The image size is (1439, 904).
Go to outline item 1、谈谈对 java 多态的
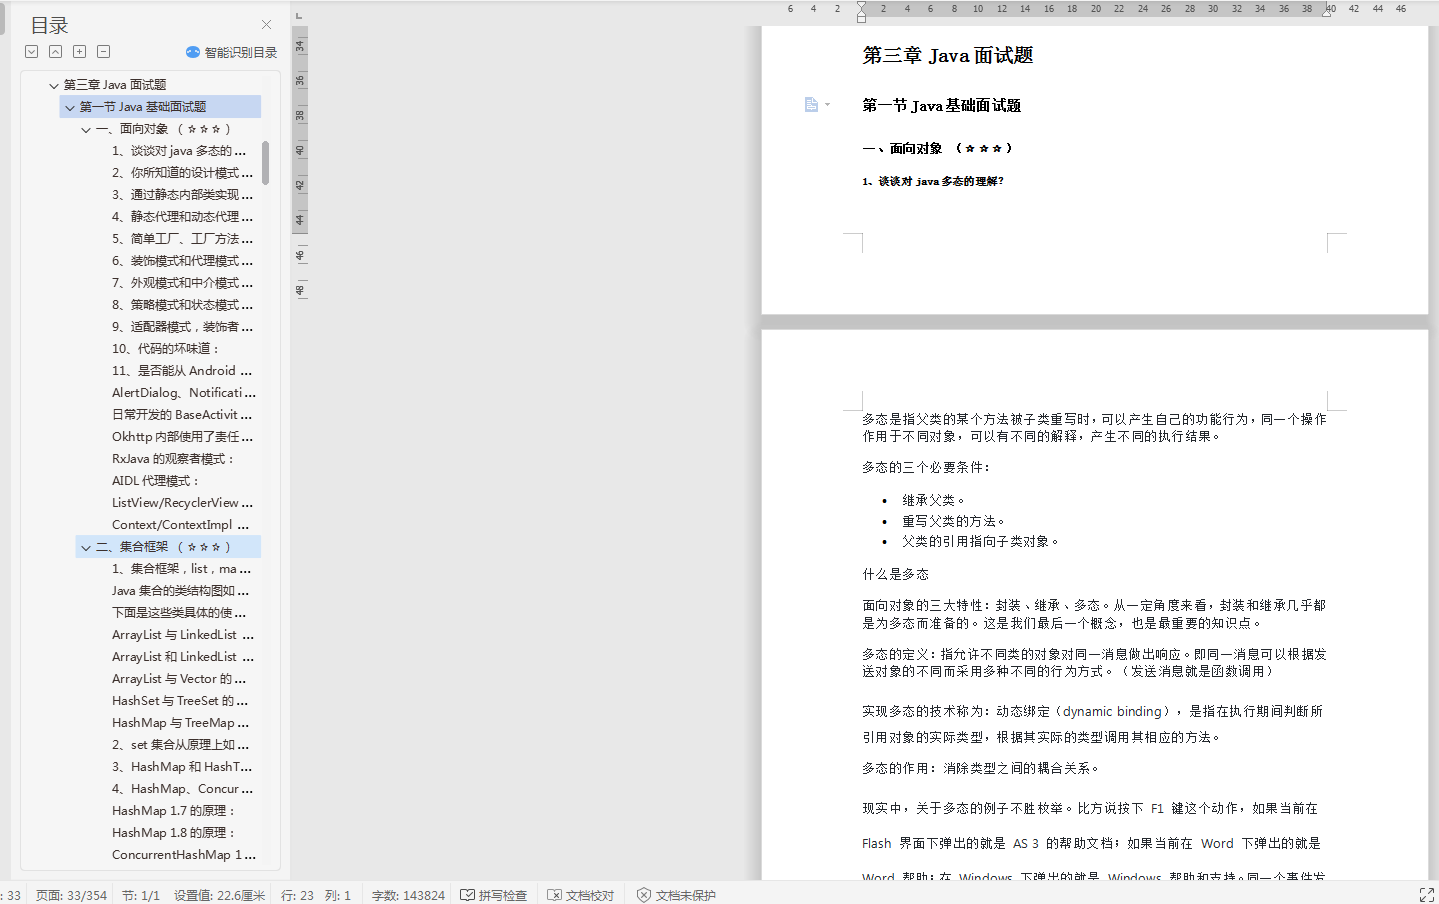pyautogui.click(x=179, y=151)
